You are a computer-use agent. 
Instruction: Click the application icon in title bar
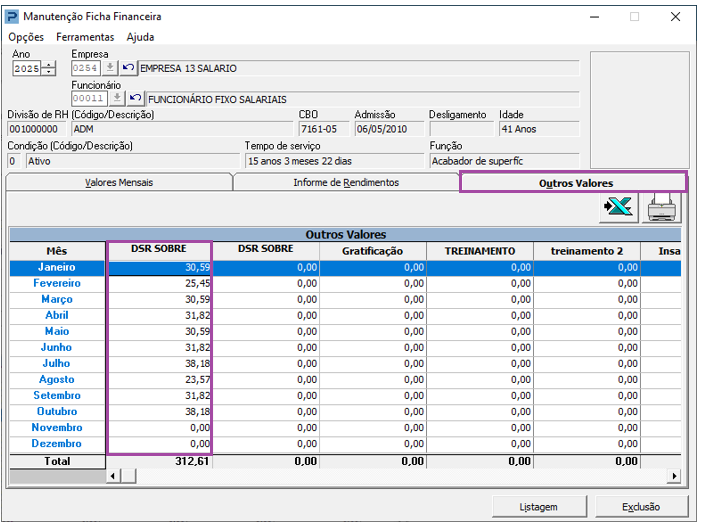coord(12,17)
